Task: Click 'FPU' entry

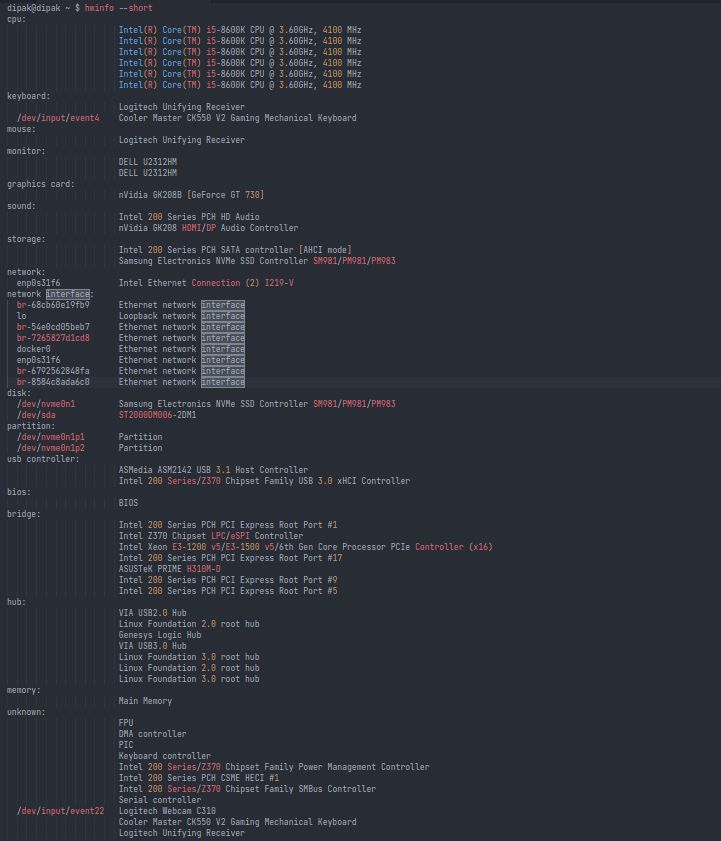Action: [x=126, y=723]
